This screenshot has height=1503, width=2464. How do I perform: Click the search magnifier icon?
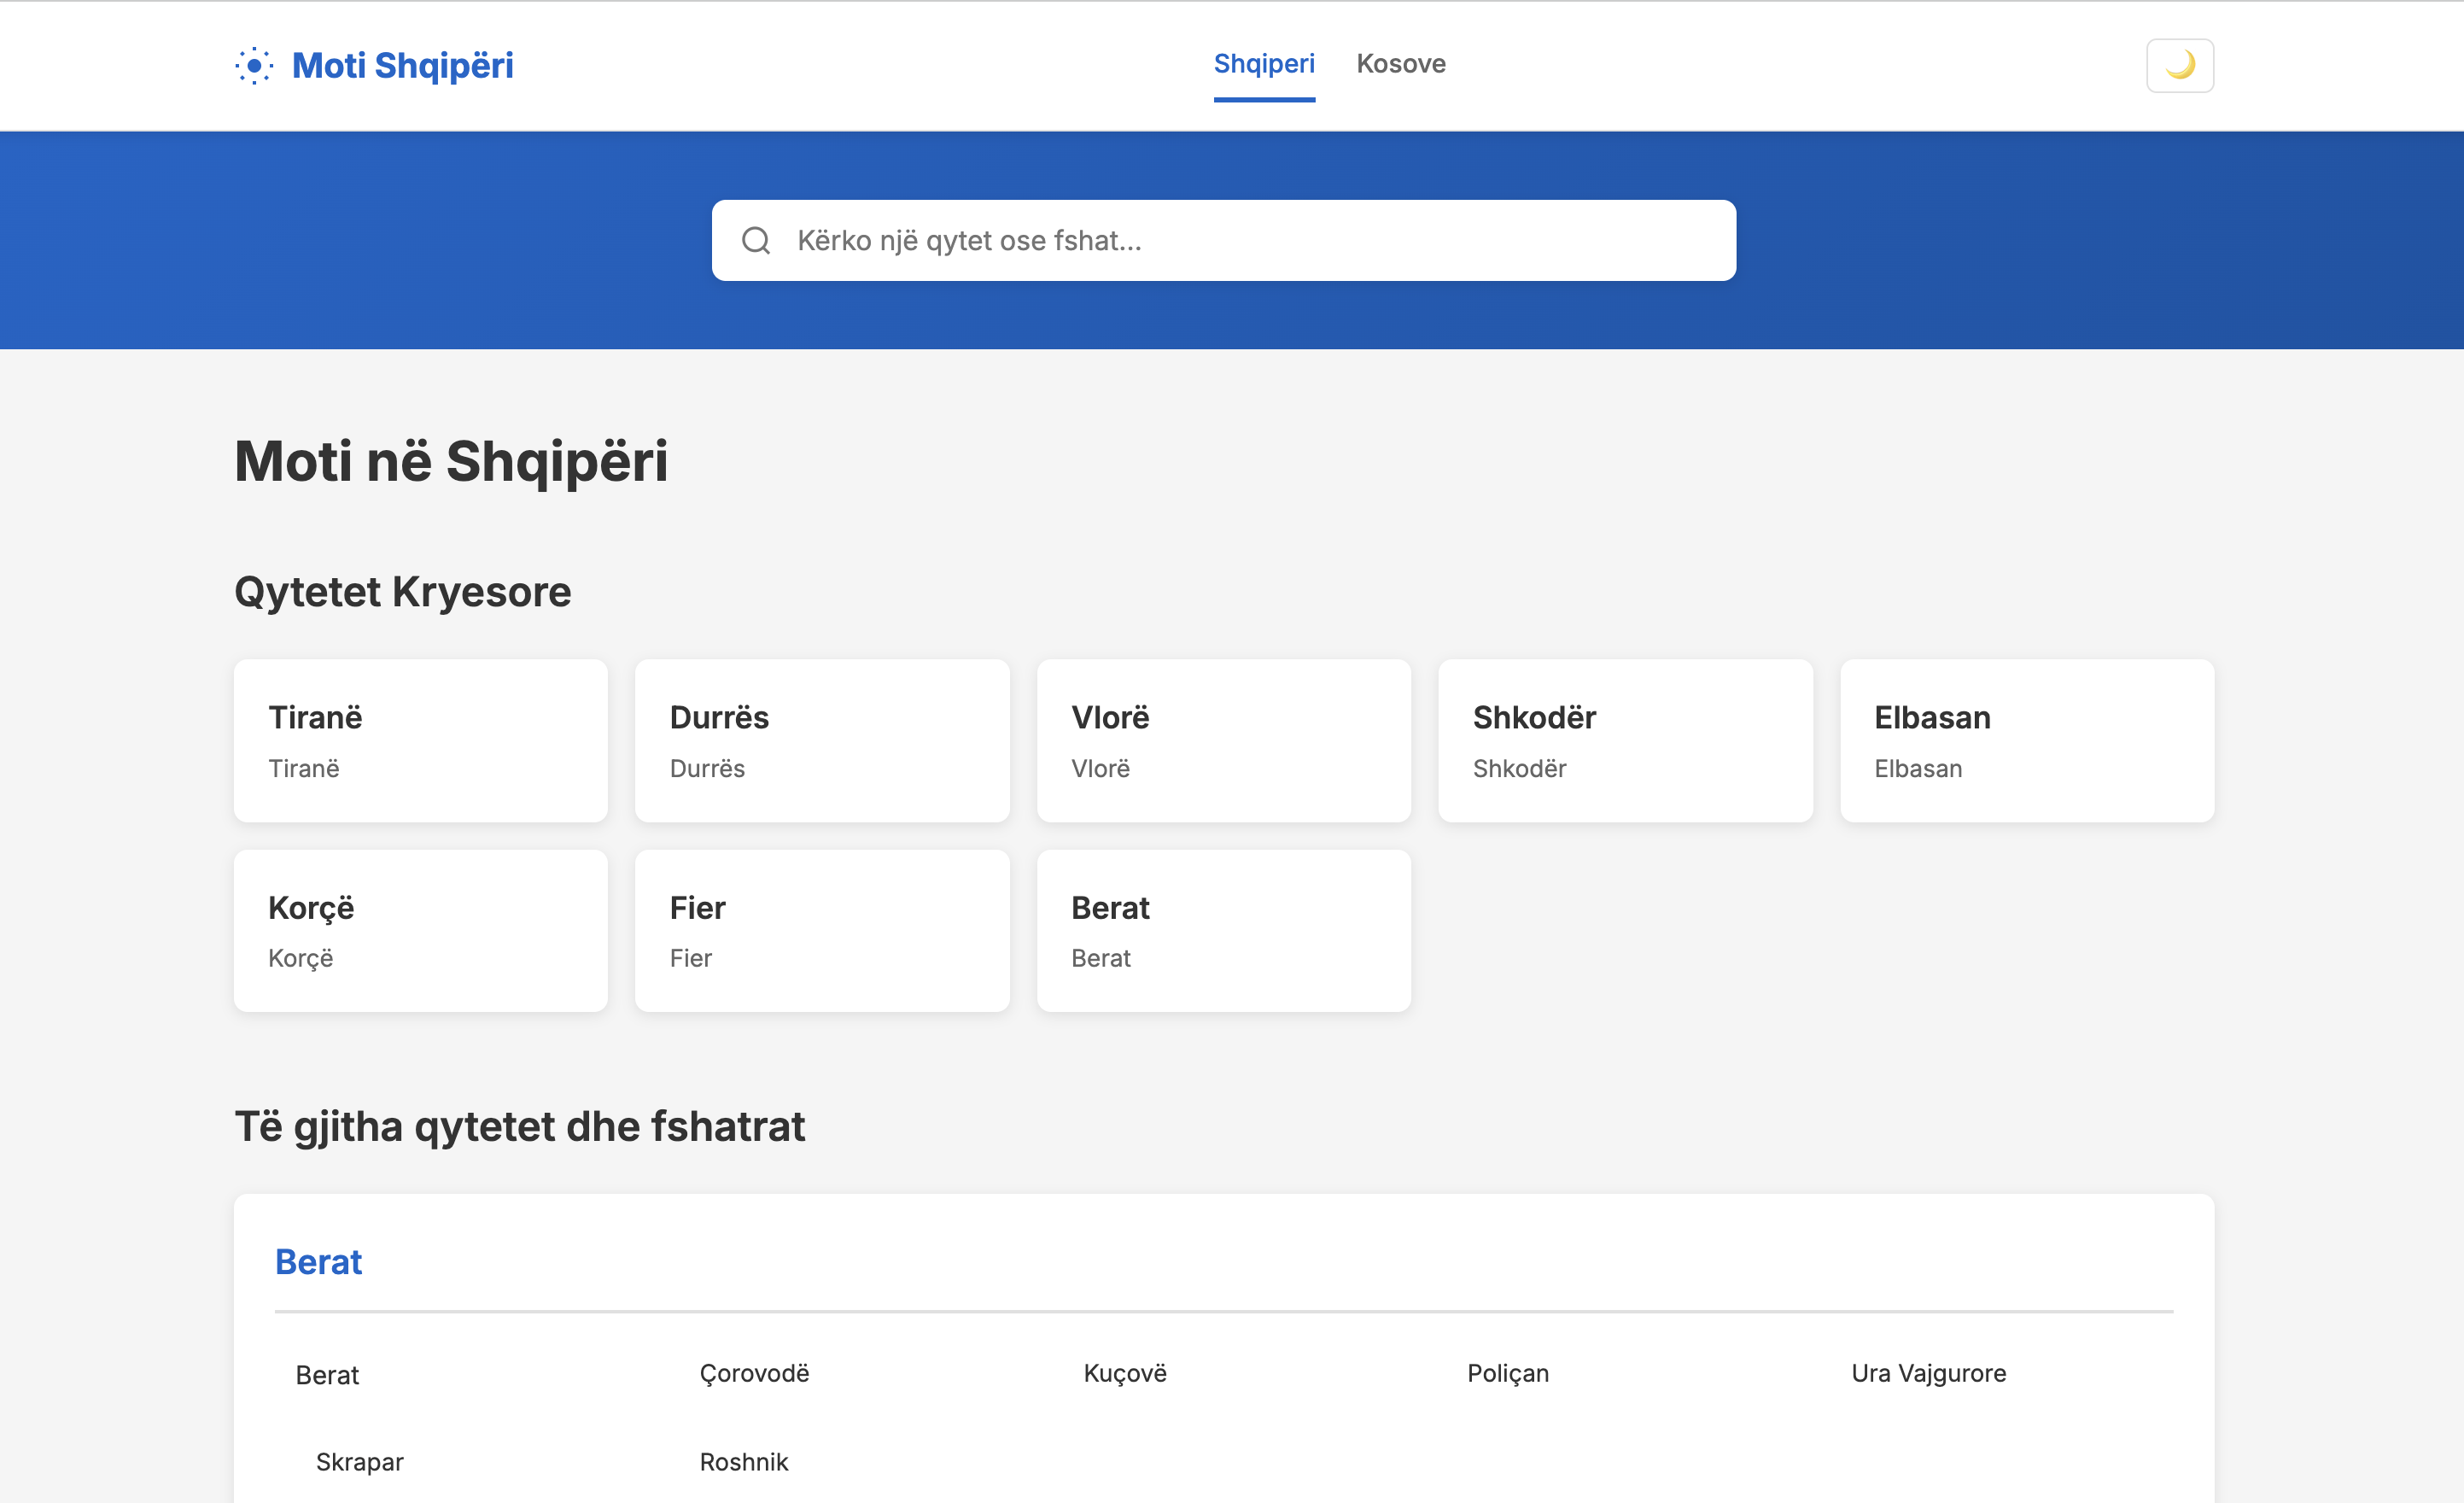756,241
